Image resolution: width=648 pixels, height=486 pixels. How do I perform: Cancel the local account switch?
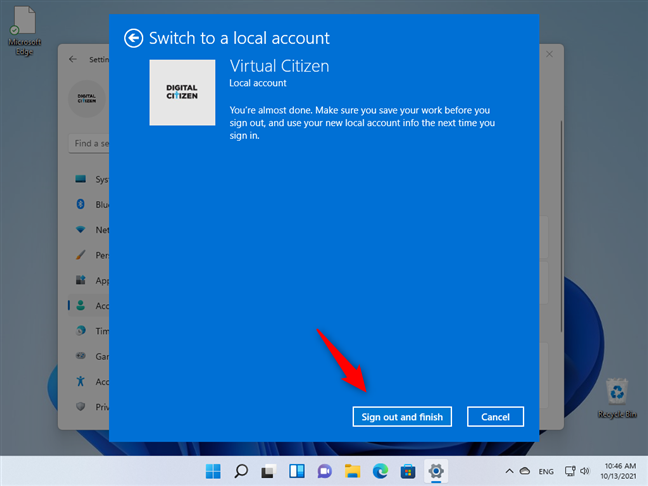click(495, 417)
